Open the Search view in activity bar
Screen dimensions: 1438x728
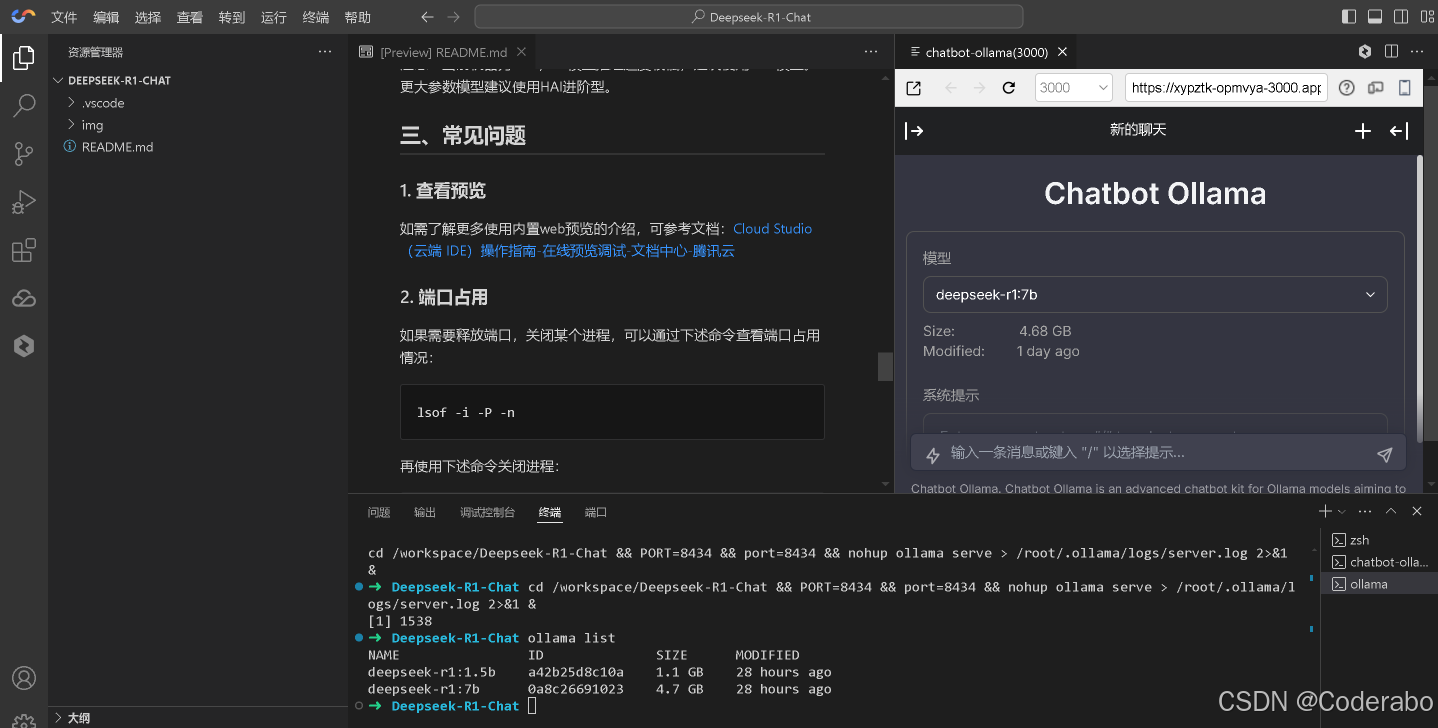[x=24, y=105]
